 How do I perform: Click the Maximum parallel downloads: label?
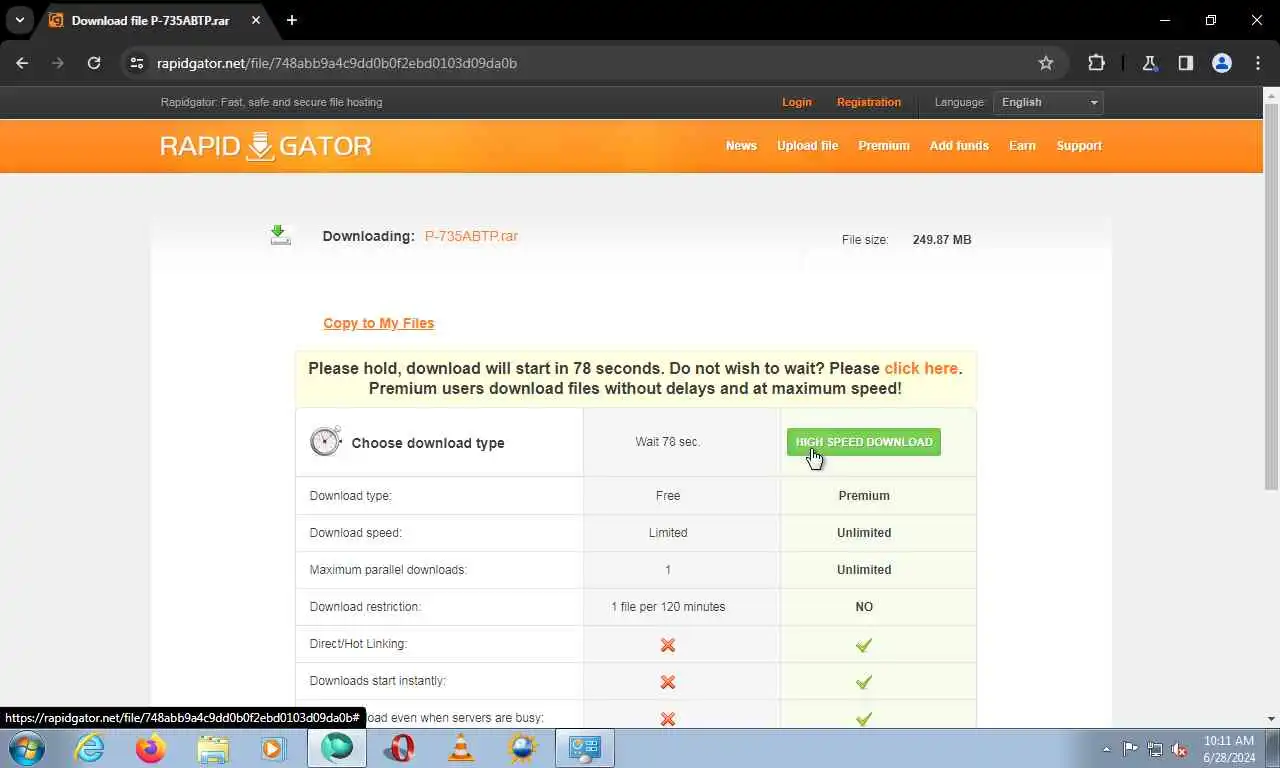(x=388, y=570)
